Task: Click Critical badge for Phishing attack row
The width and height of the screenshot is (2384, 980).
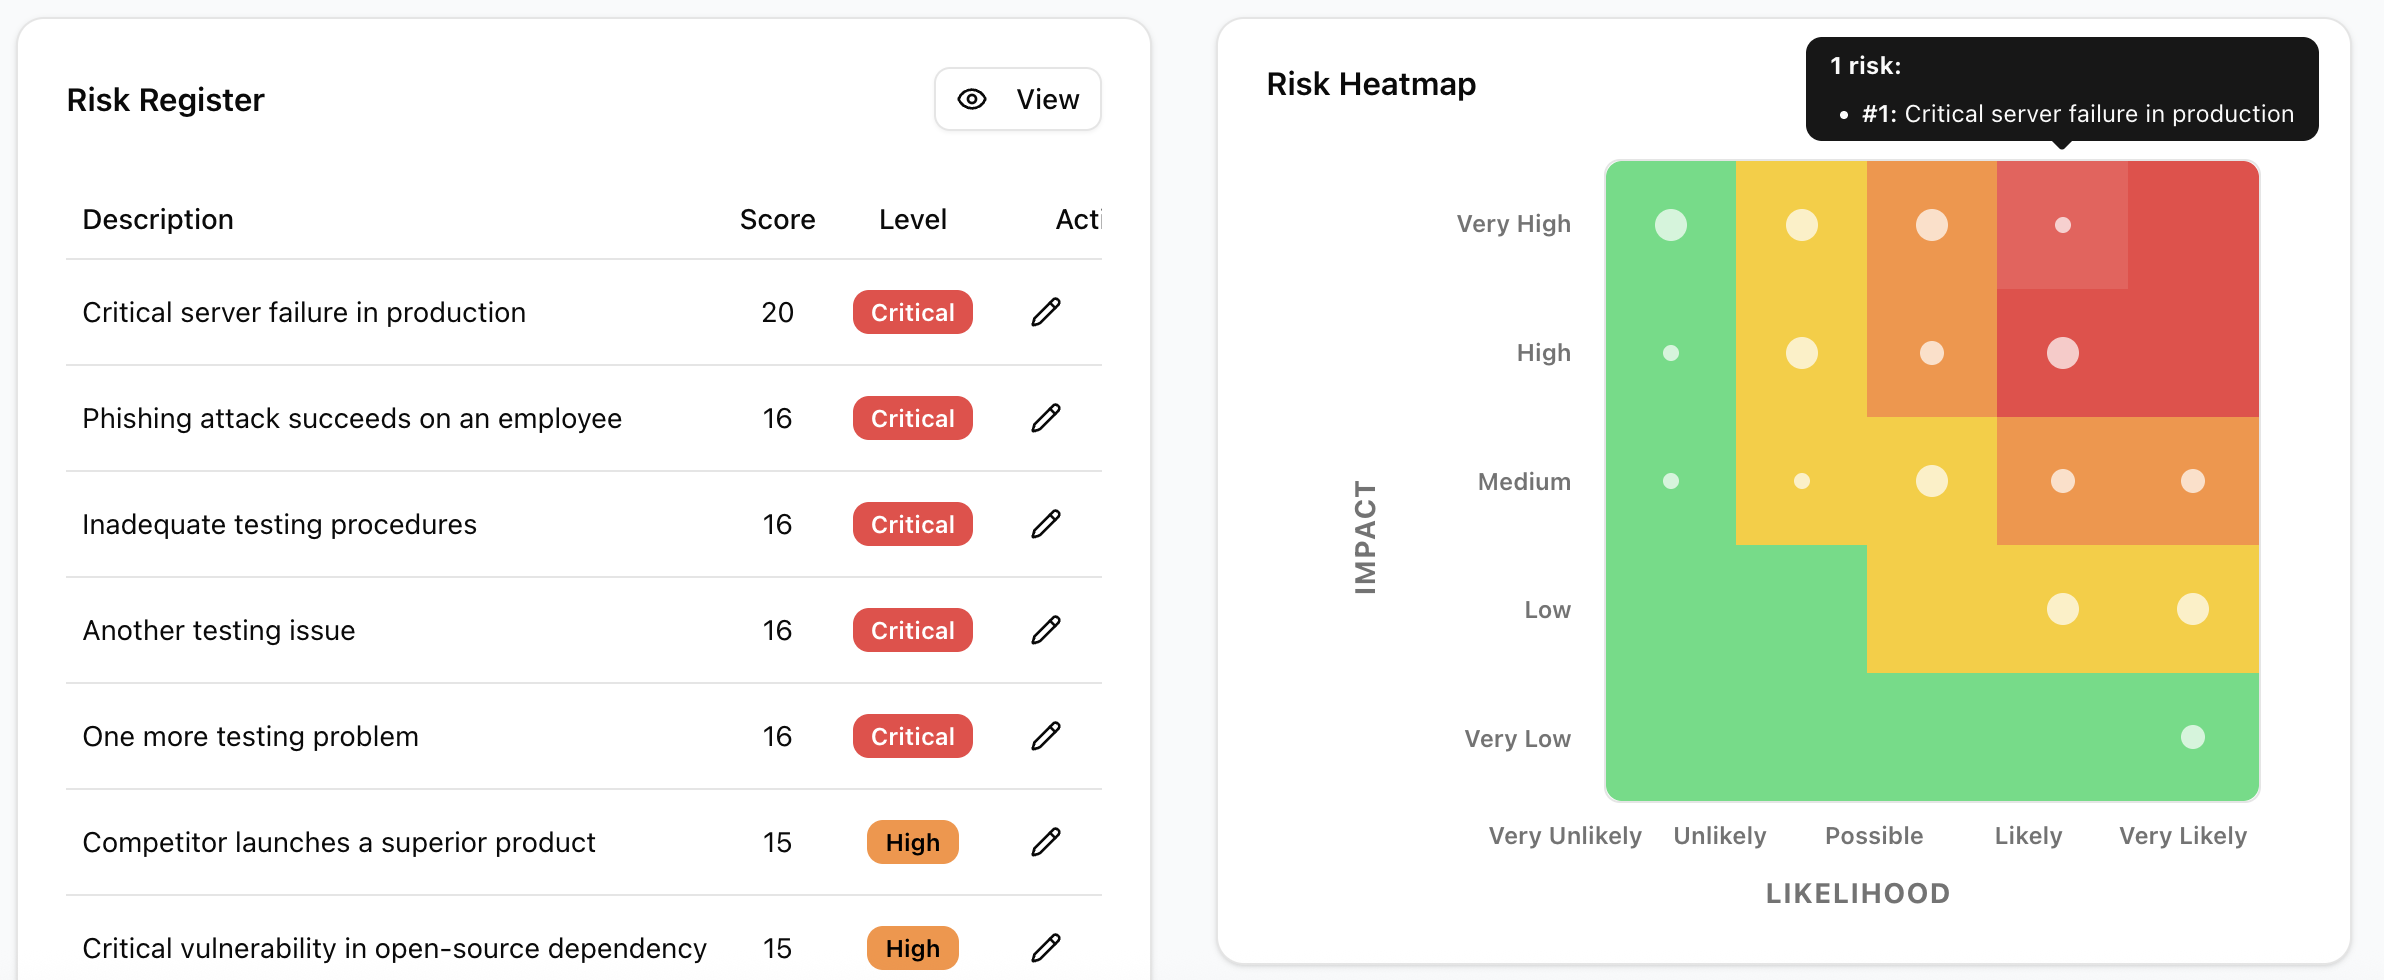Action: (x=912, y=418)
